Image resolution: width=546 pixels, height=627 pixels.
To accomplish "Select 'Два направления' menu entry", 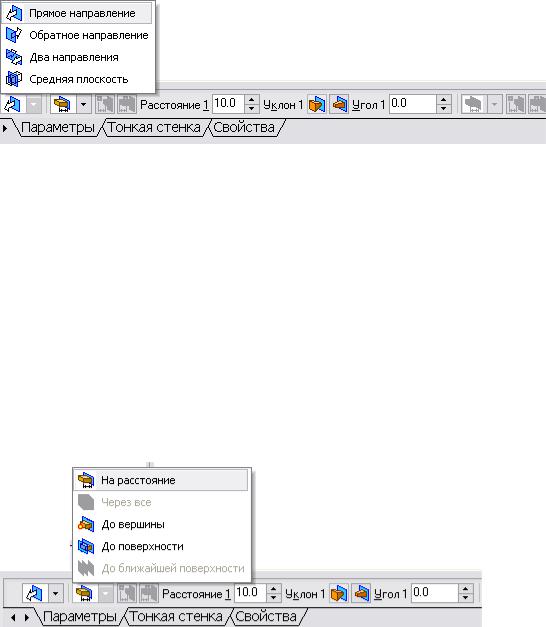I will tap(77, 57).
